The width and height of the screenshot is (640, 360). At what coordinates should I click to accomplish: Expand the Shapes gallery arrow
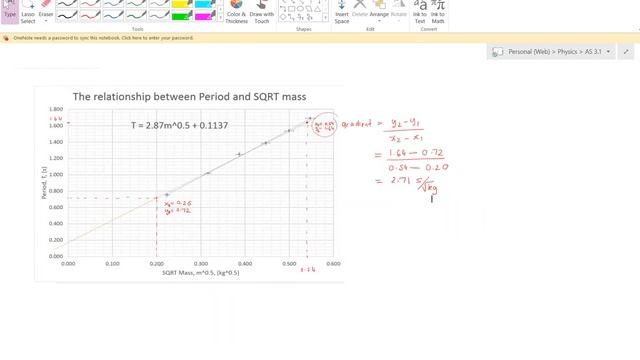[325, 18]
